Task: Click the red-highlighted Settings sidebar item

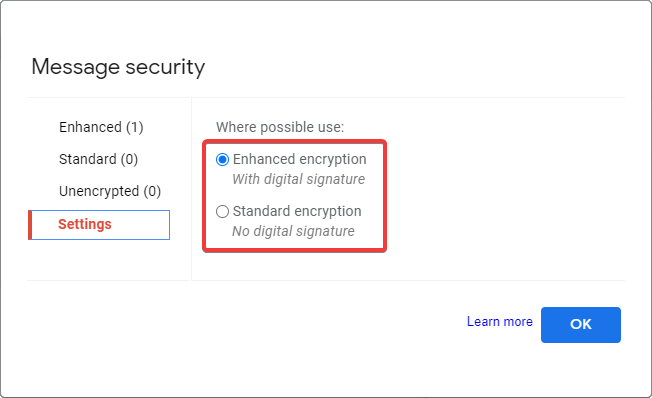Action: pos(99,225)
